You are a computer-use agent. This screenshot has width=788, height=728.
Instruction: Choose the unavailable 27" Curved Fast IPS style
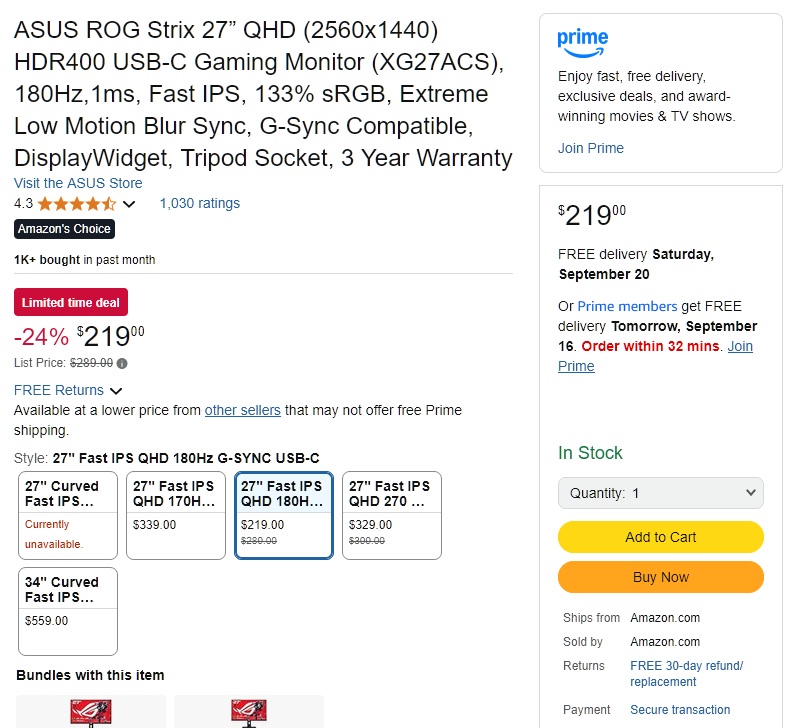[68, 515]
